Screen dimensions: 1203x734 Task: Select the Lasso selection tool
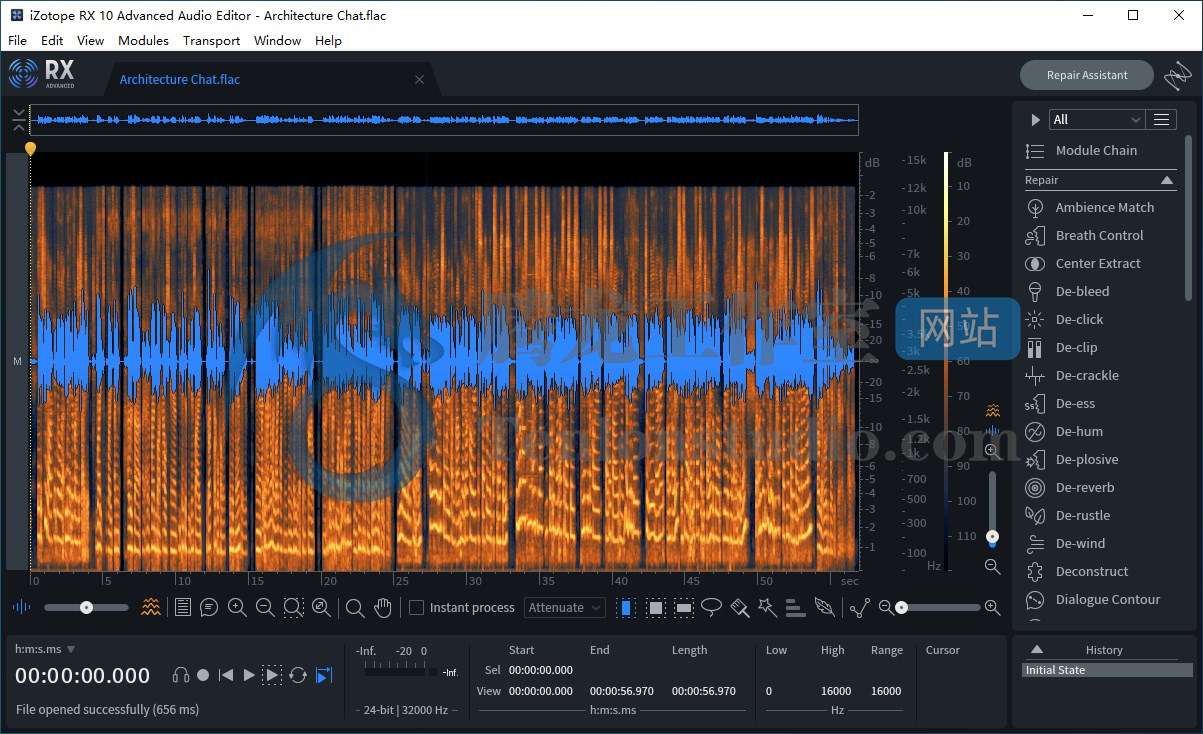(x=712, y=607)
